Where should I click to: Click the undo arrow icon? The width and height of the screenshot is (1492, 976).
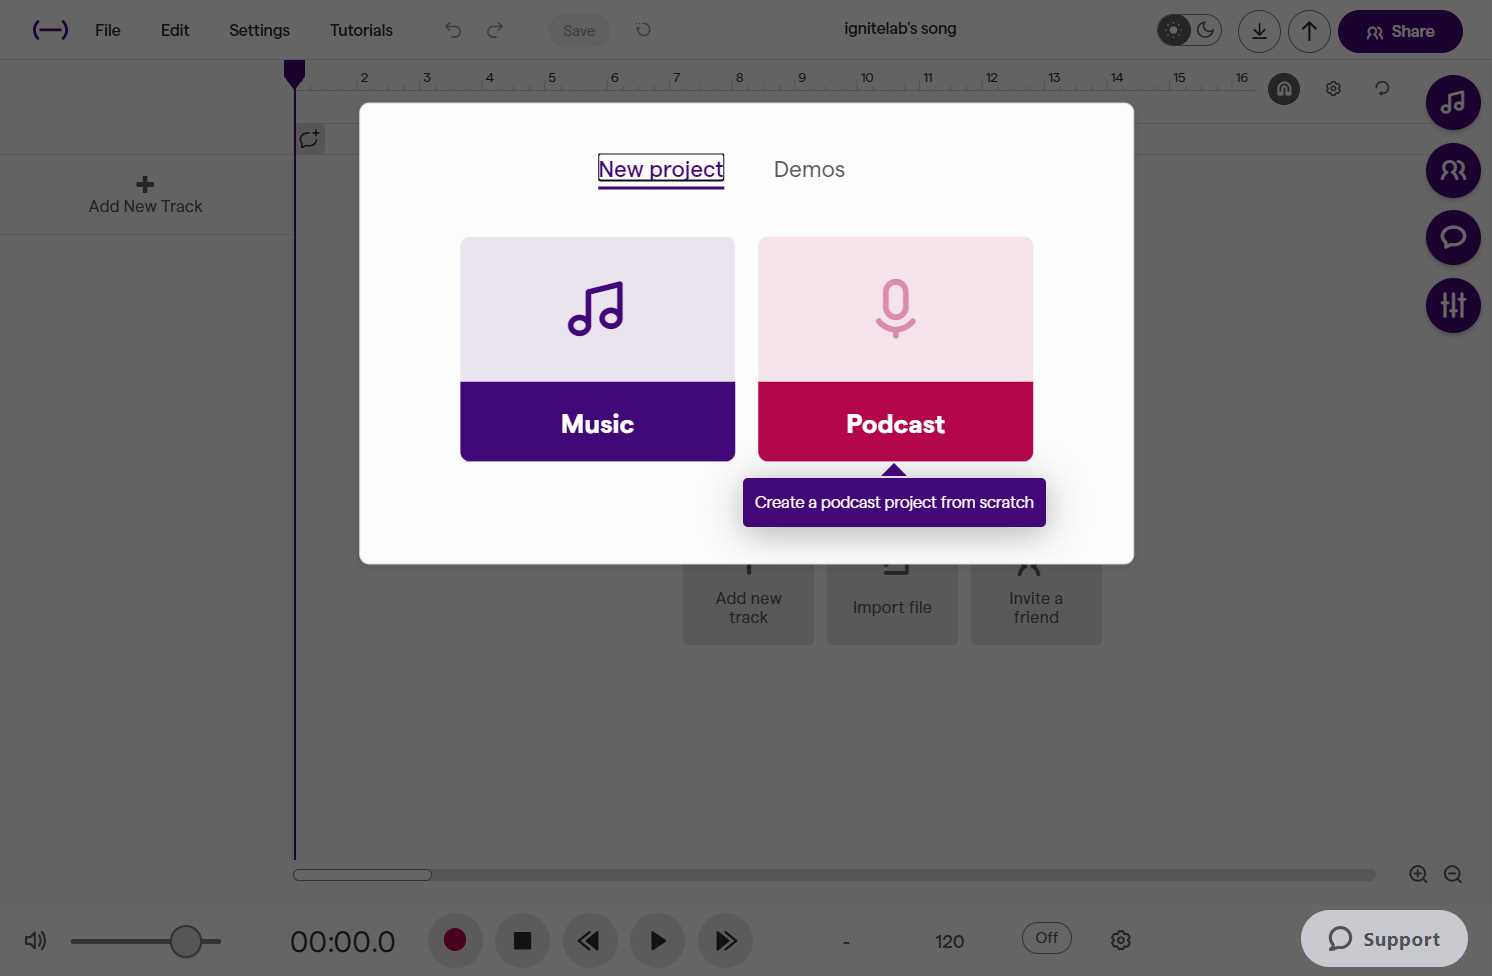point(453,30)
